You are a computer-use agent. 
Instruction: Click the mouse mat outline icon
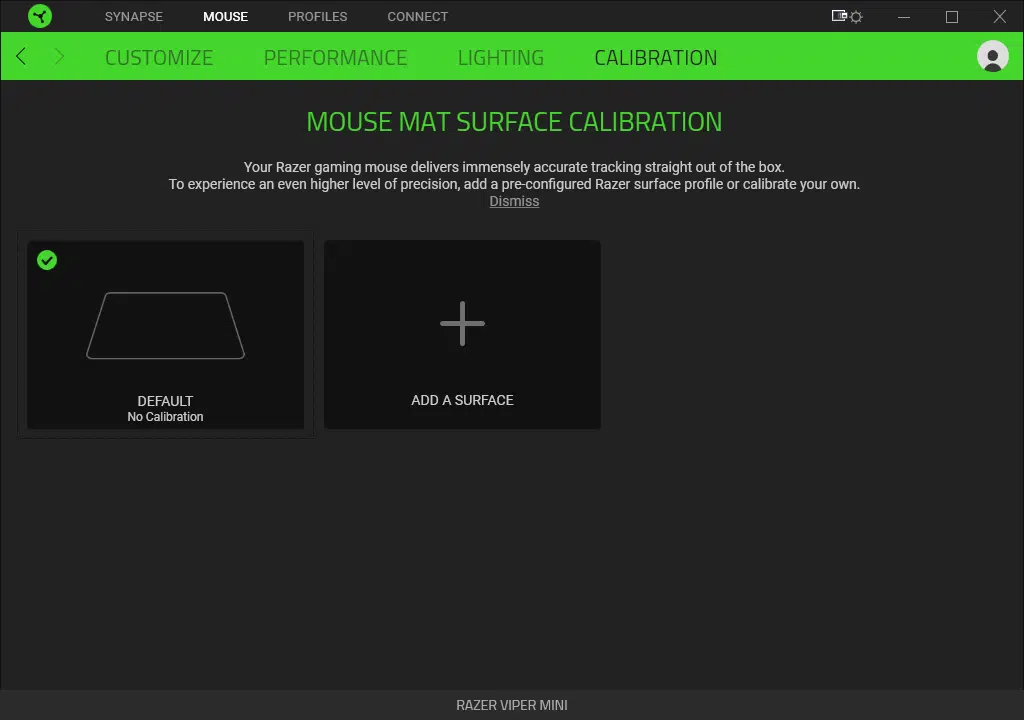(x=165, y=325)
